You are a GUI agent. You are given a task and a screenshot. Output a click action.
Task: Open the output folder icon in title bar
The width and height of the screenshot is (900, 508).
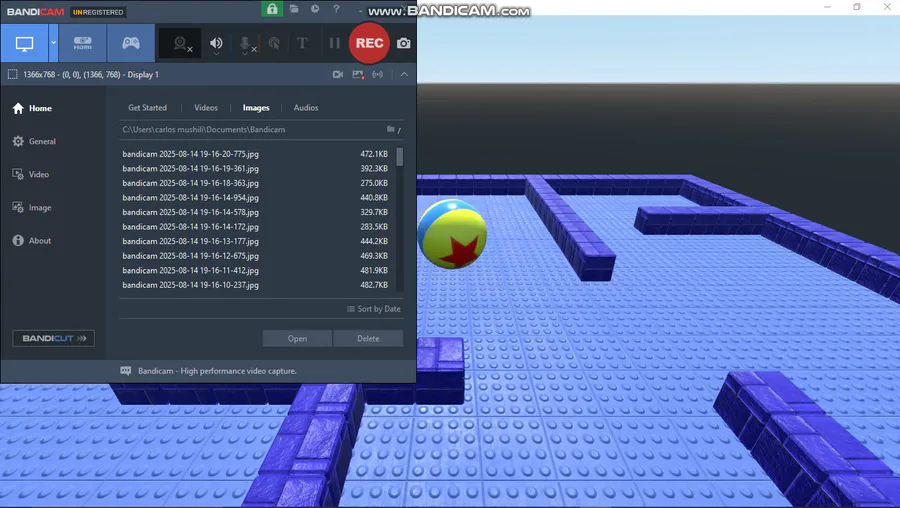pos(294,9)
